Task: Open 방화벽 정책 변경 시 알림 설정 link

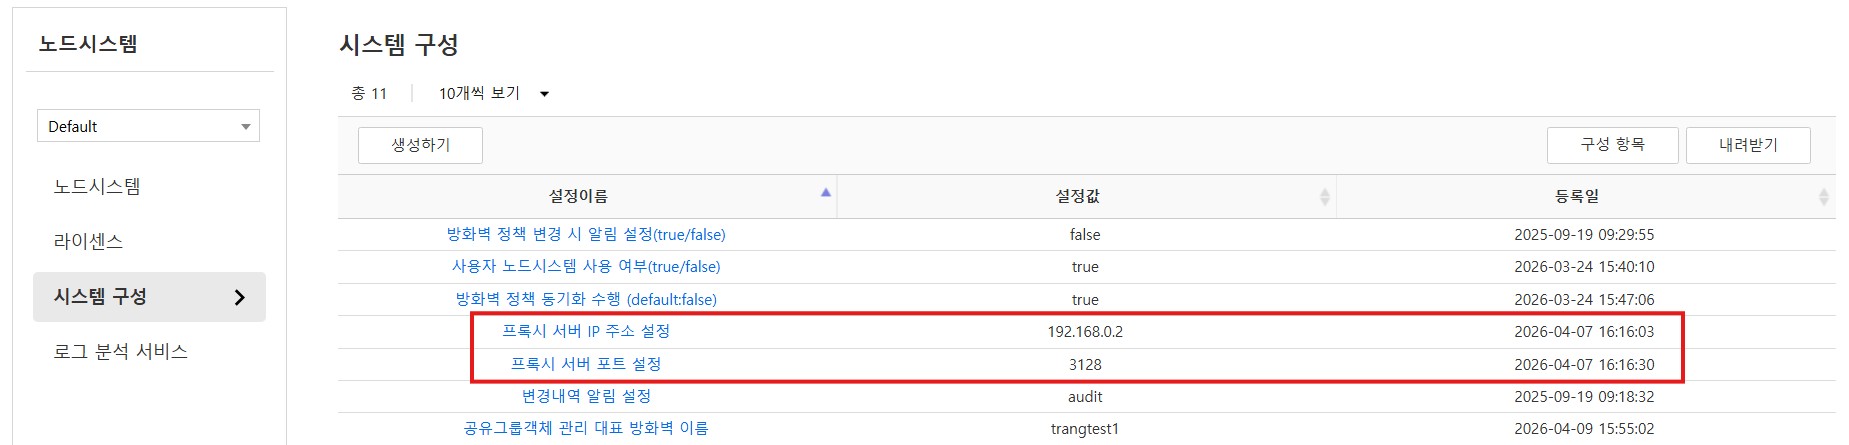Action: [586, 234]
